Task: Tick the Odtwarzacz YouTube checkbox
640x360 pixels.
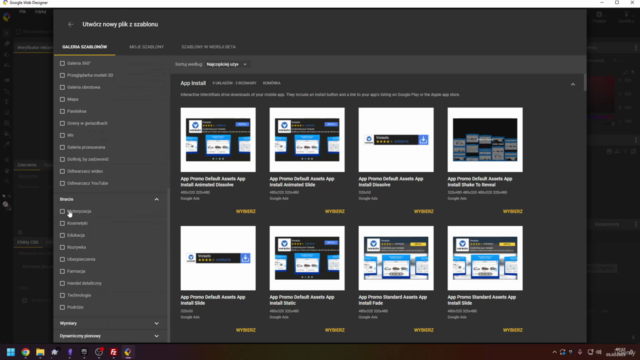Action: tap(62, 183)
